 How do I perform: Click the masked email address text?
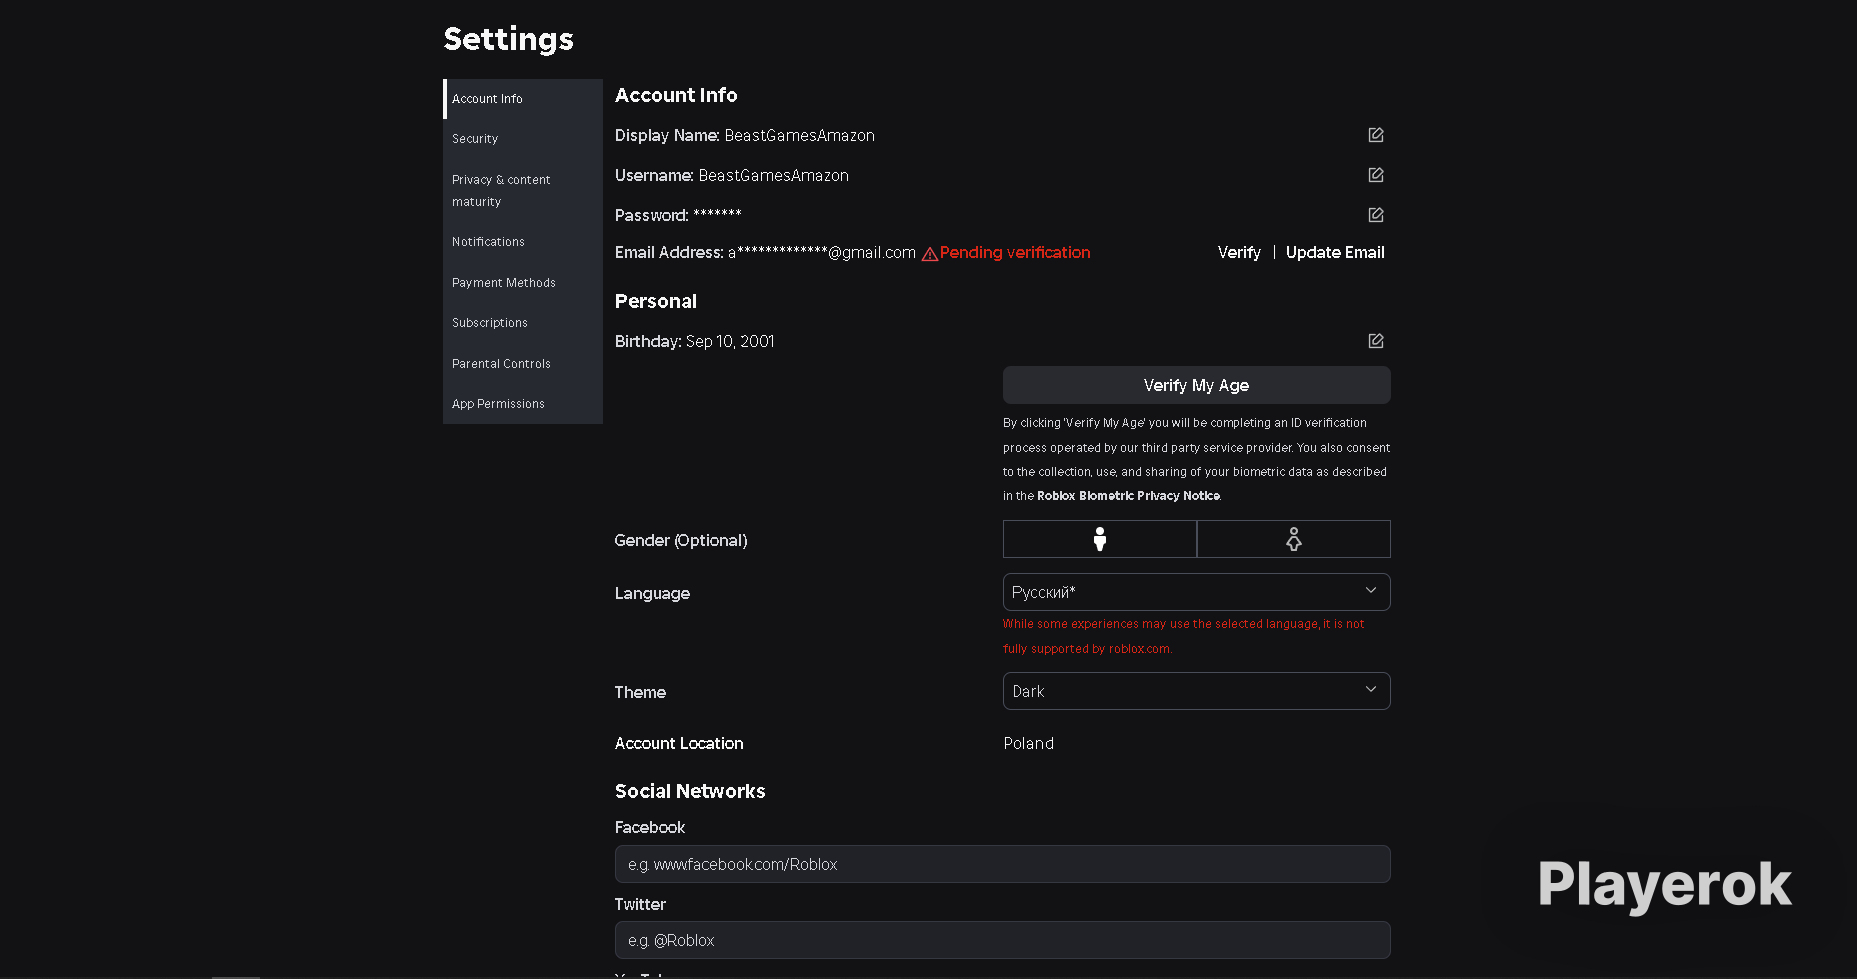[x=822, y=252]
